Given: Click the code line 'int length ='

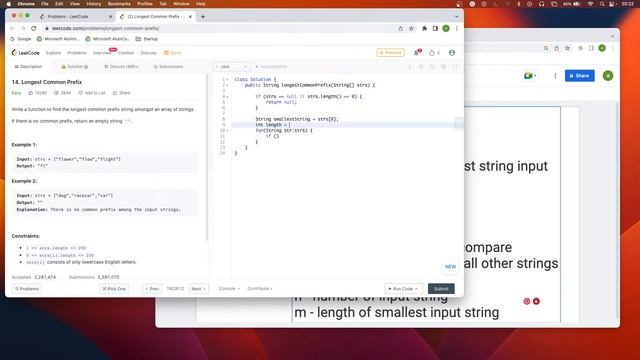Looking at the screenshot, I should [272, 125].
